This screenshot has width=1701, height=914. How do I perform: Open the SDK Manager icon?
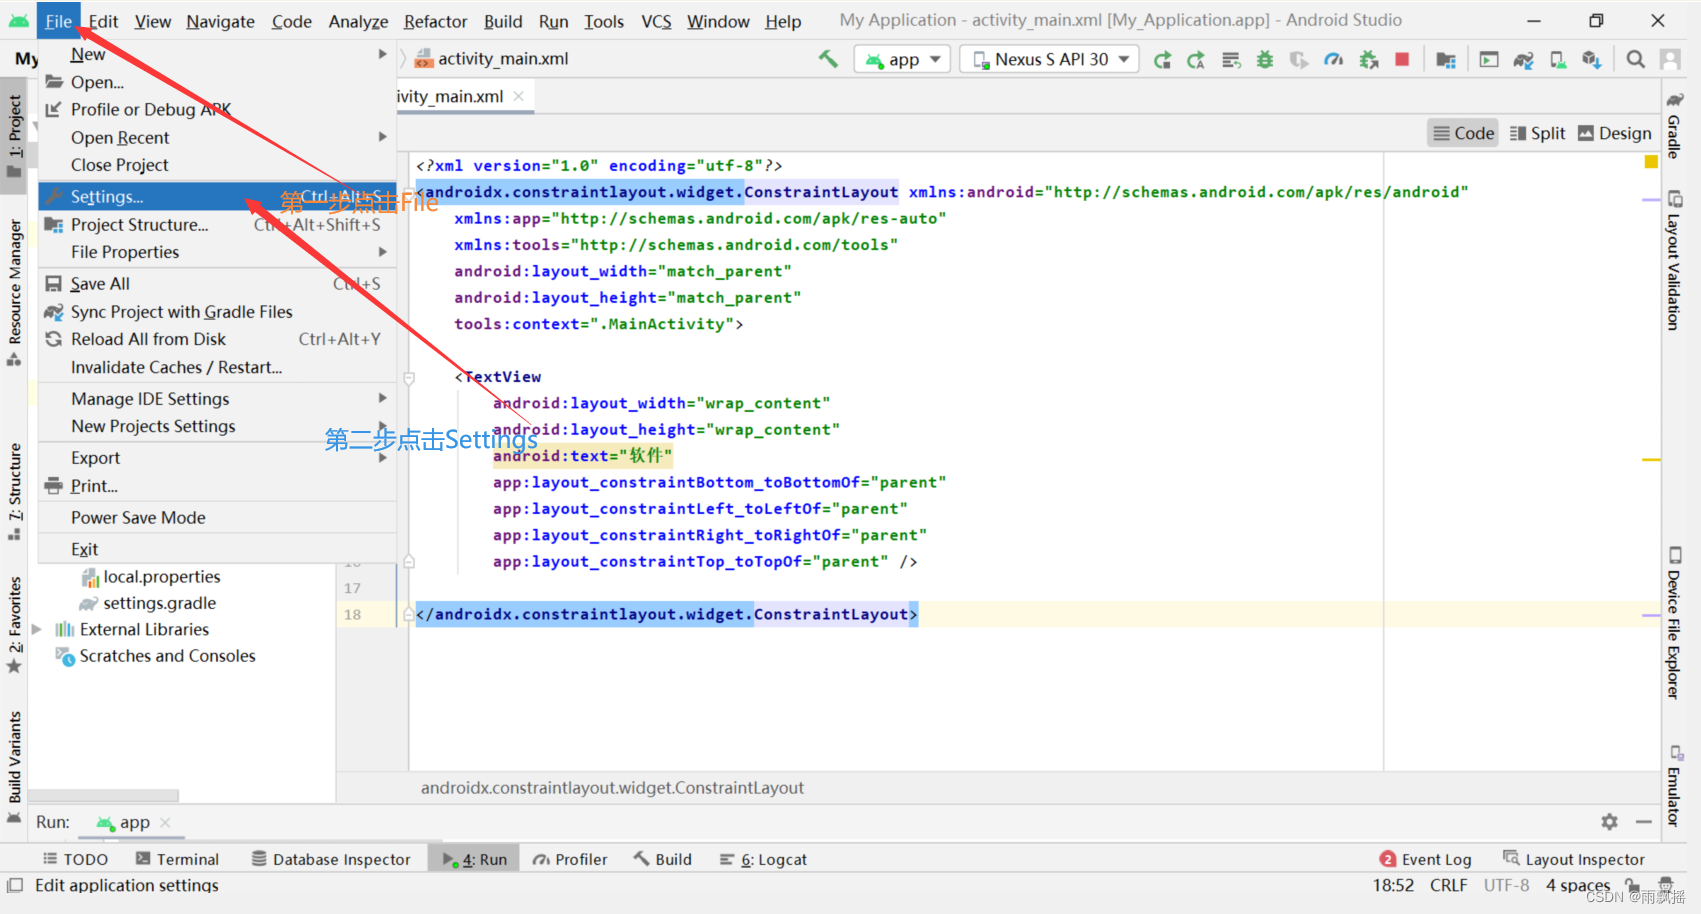(x=1592, y=60)
